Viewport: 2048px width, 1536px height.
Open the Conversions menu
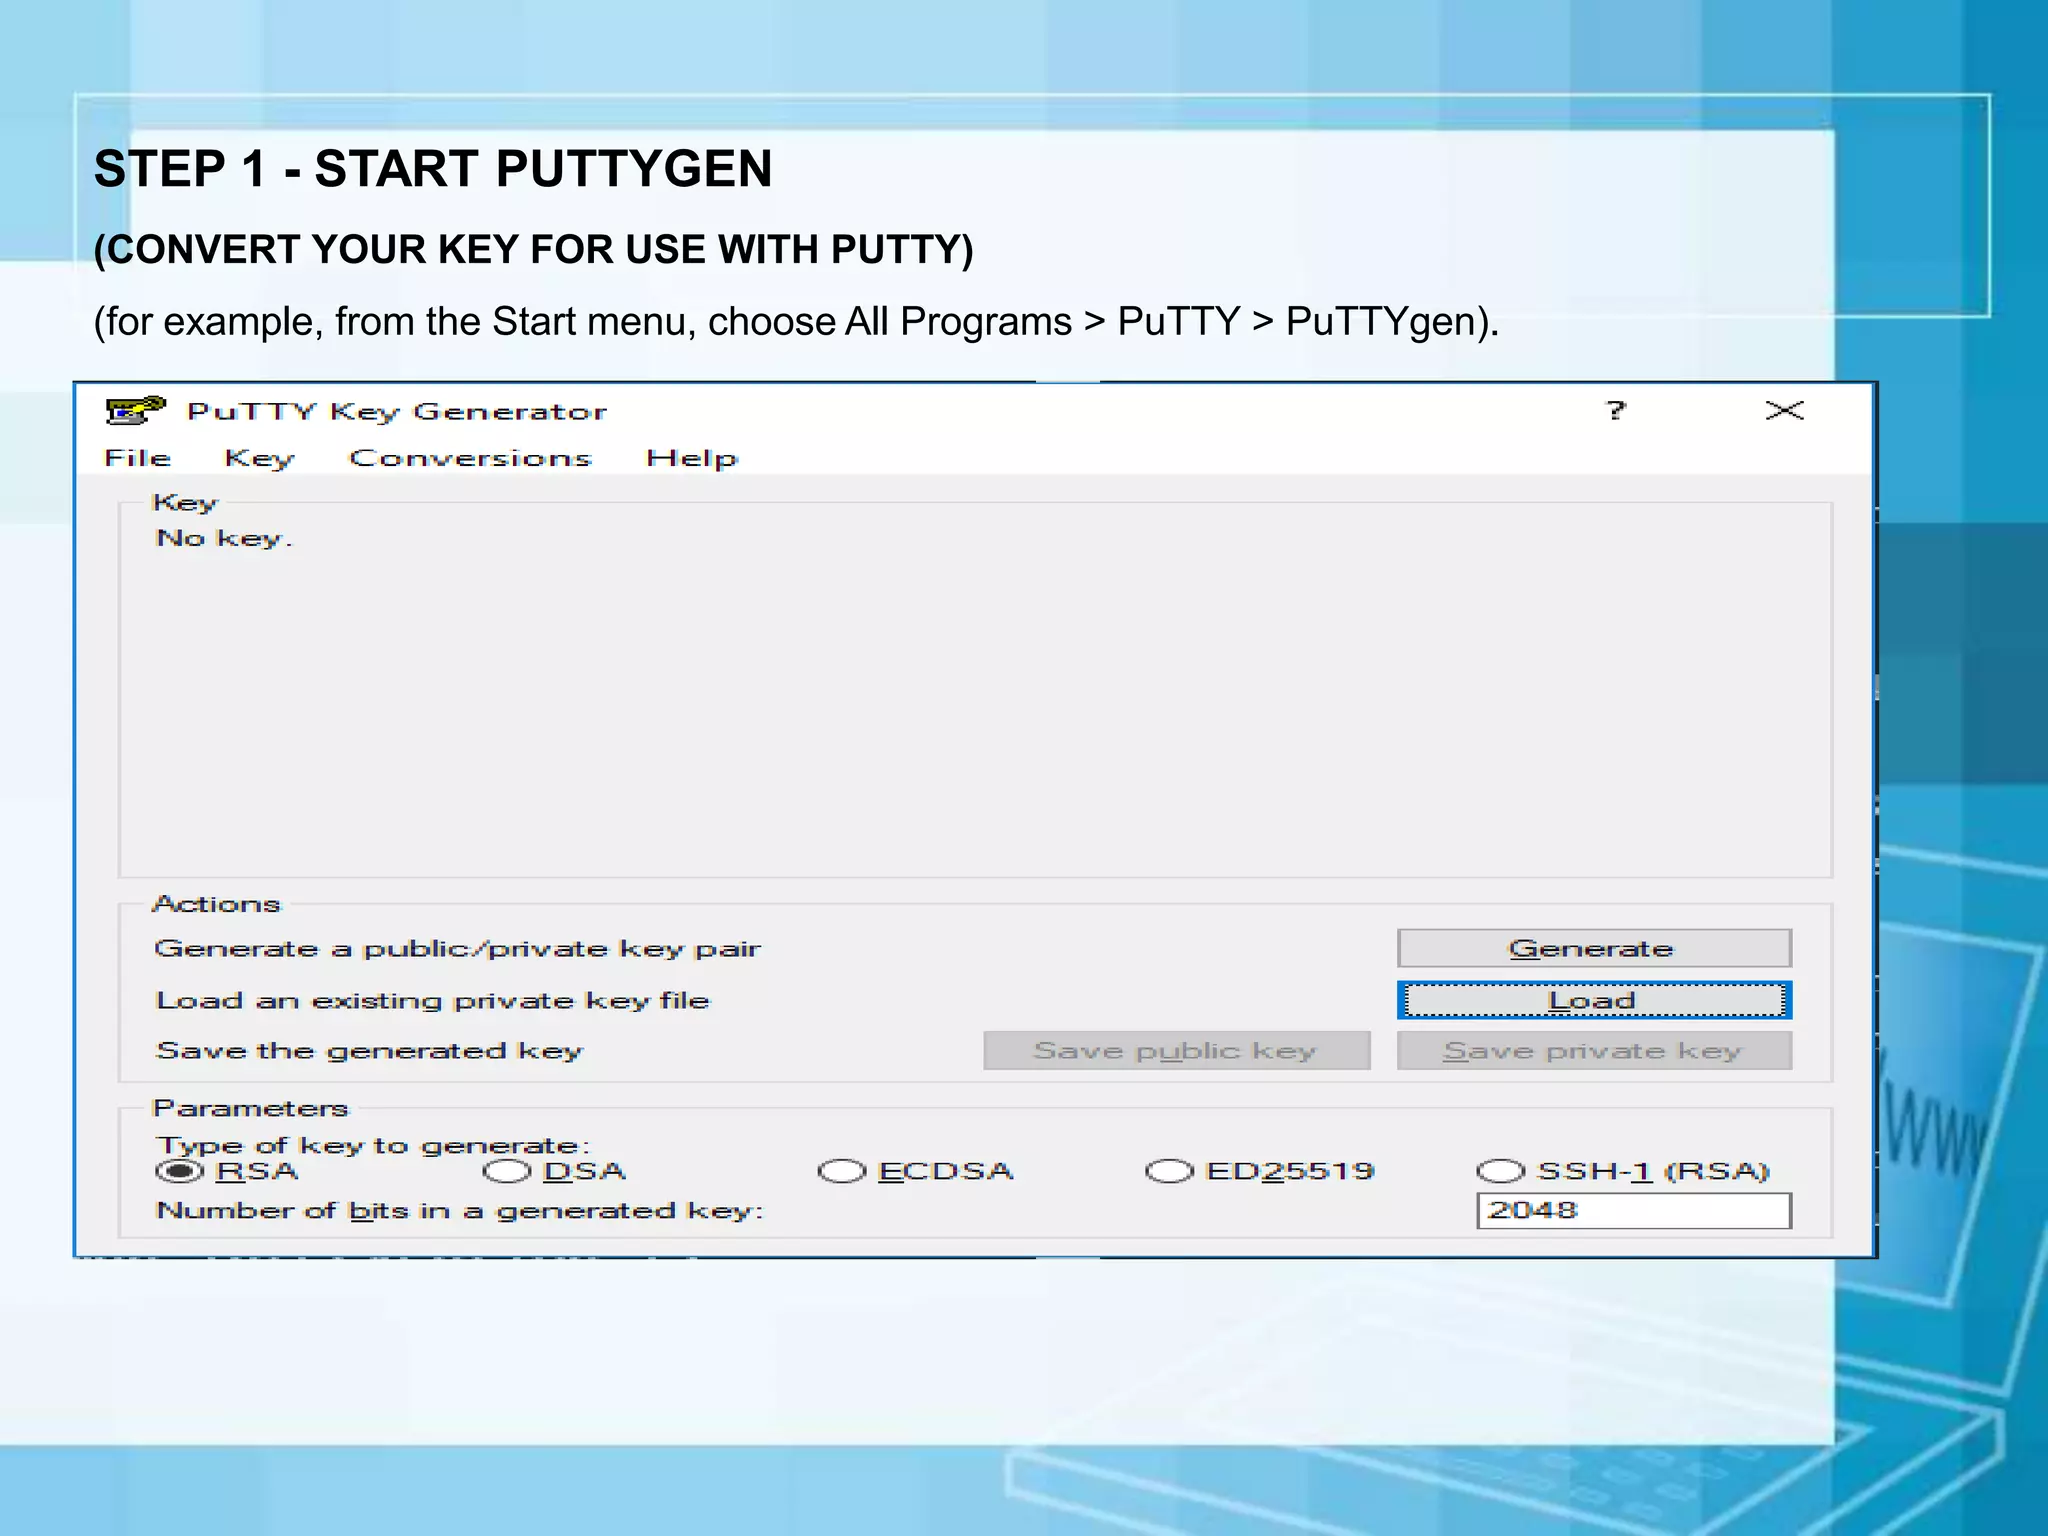coord(470,458)
